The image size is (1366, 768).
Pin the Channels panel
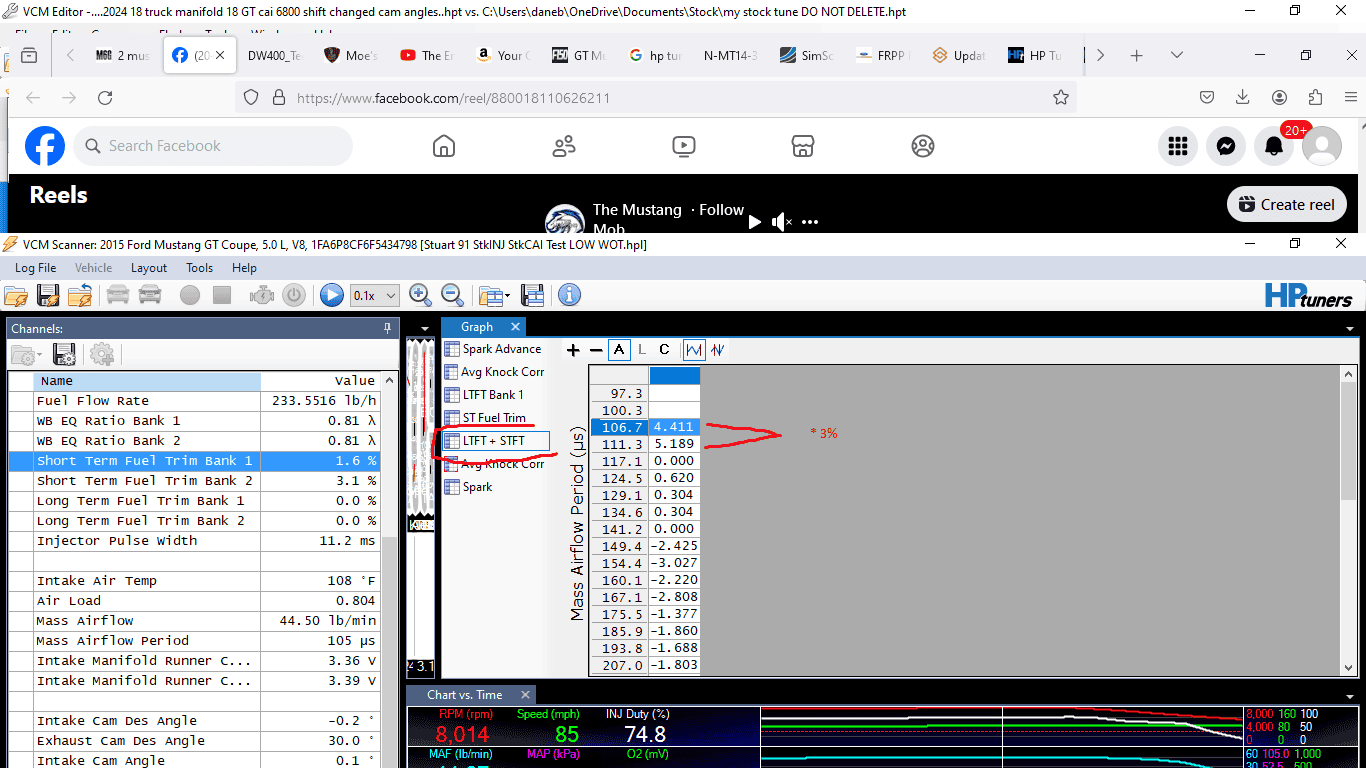(x=387, y=328)
